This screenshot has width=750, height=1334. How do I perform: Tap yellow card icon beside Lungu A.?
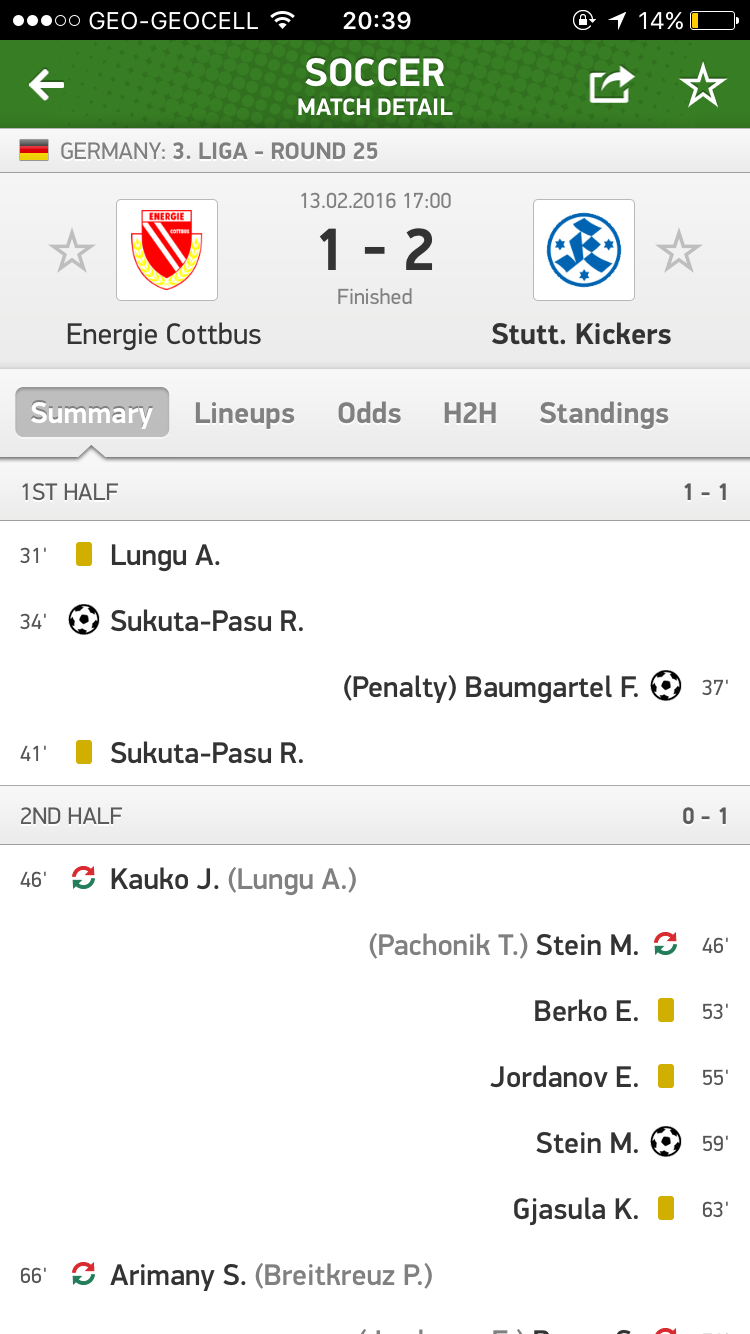tap(84, 555)
